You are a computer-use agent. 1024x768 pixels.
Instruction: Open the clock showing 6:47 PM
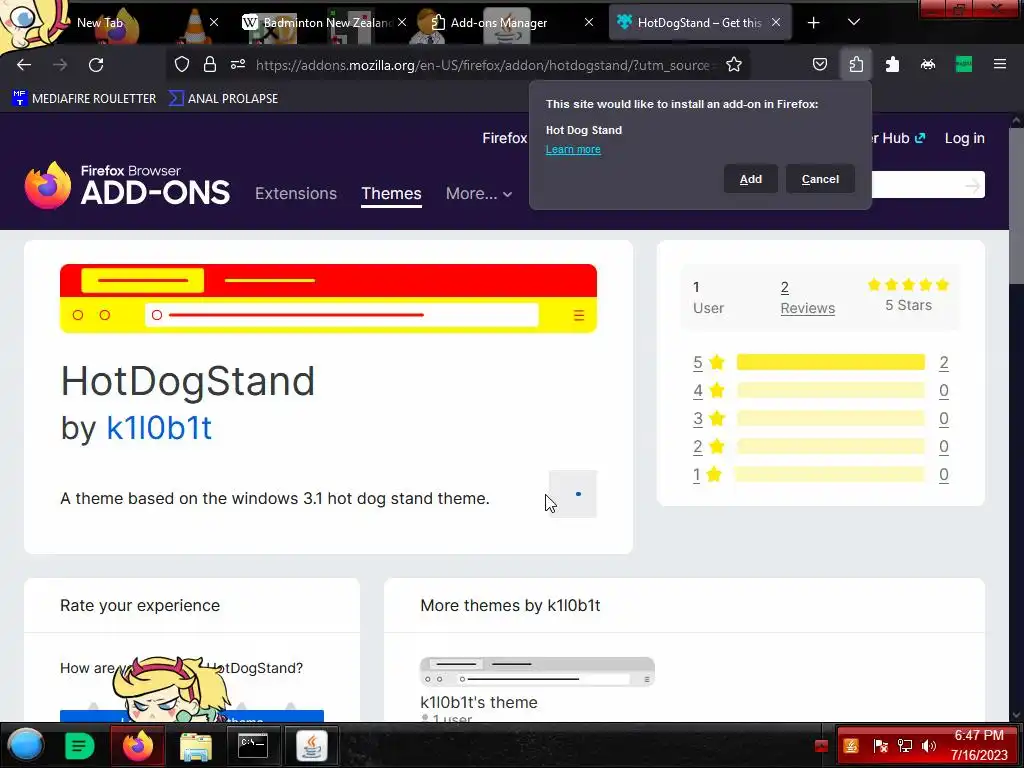click(x=979, y=745)
